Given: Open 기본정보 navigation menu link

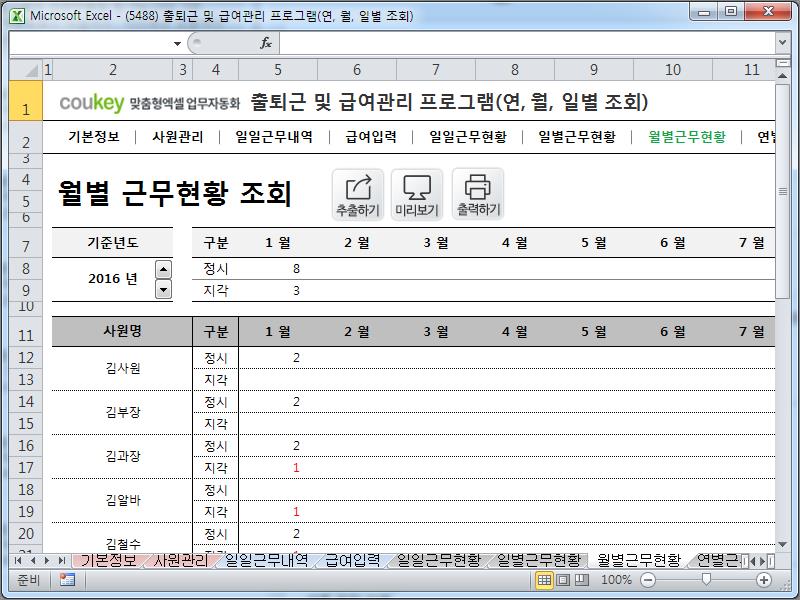Looking at the screenshot, I should click(94, 137).
